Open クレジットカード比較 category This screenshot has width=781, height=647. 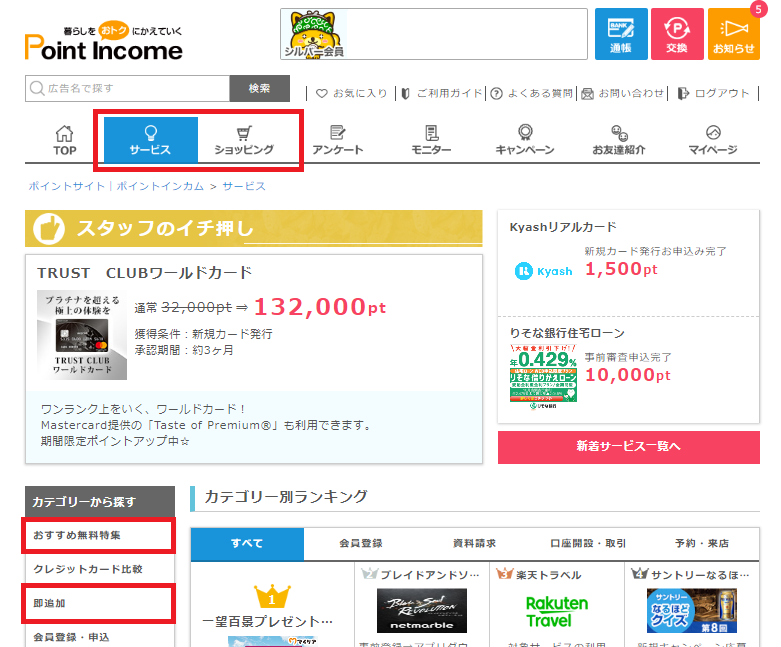click(x=100, y=569)
